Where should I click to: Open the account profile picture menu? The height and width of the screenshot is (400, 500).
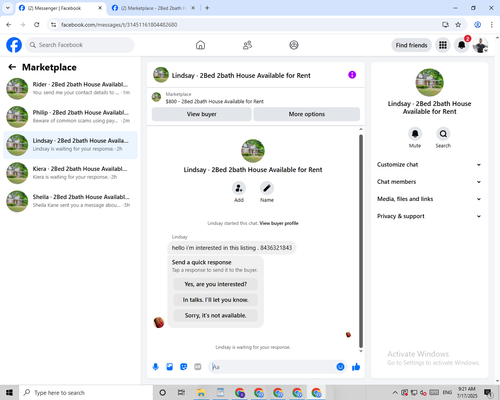click(480, 45)
